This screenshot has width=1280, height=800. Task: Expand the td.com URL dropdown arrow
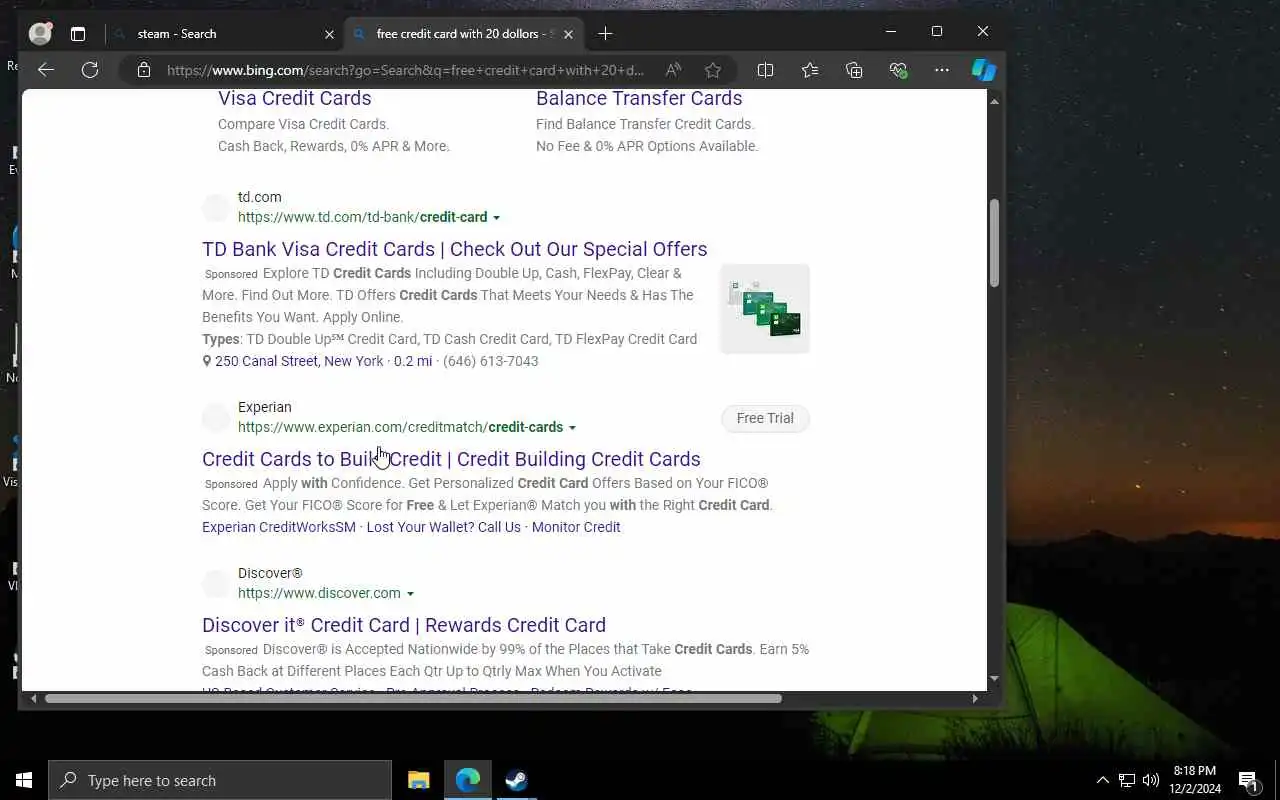[496, 218]
